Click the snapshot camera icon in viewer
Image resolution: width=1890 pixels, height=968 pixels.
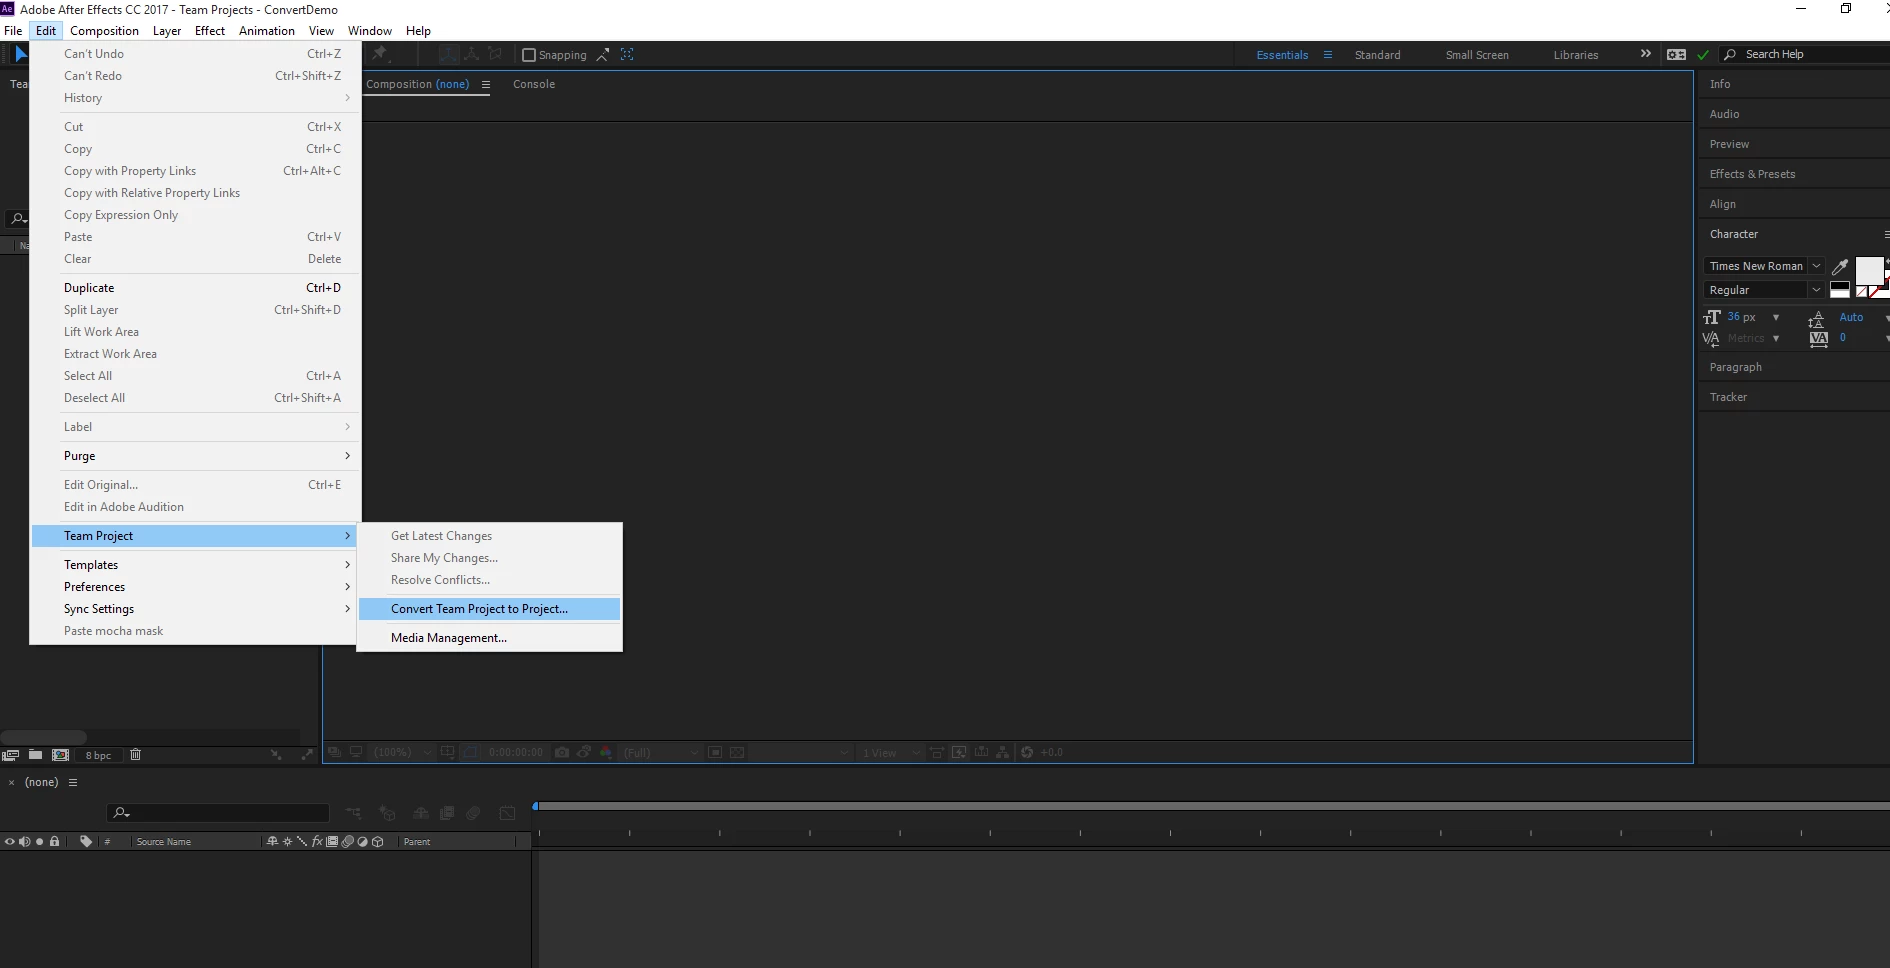[562, 752]
